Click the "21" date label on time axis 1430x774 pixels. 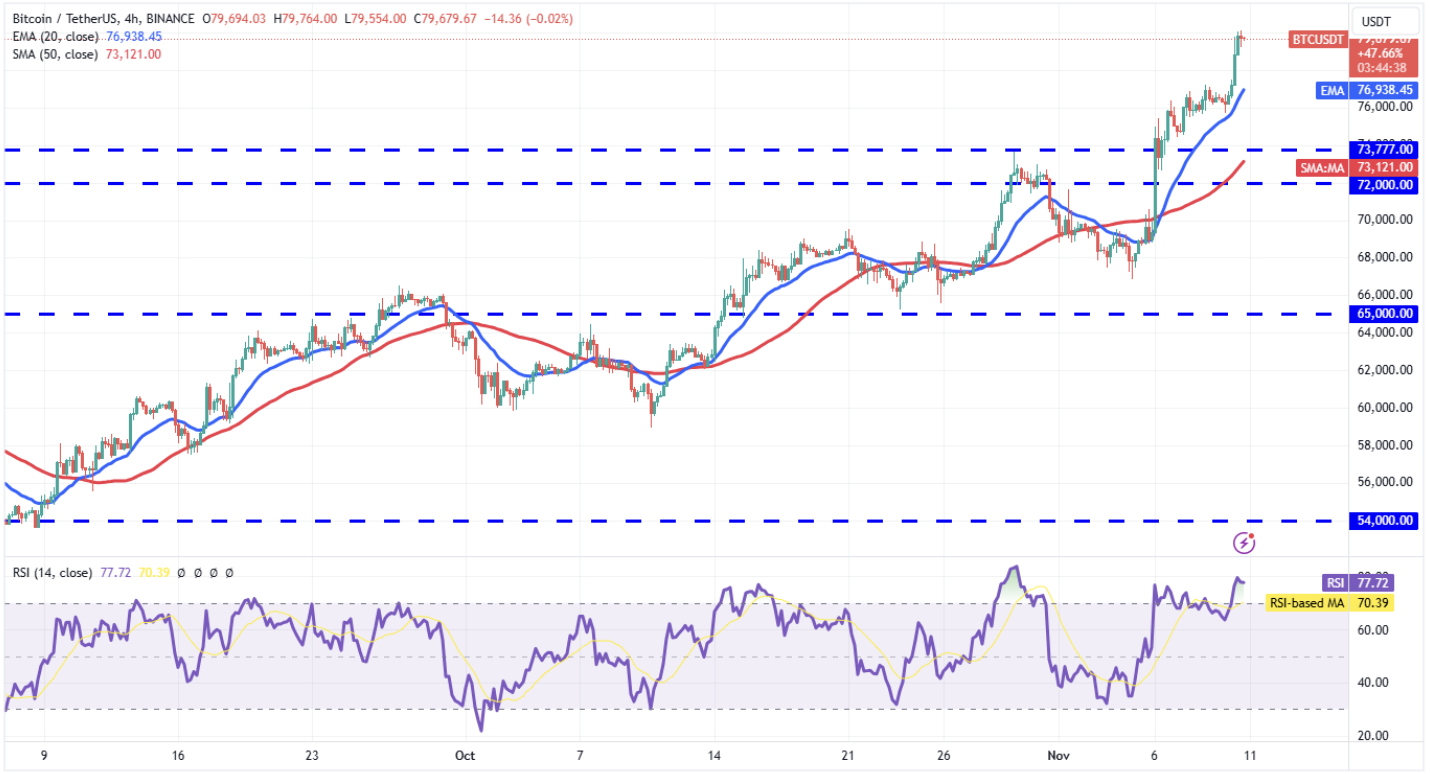pos(848,756)
